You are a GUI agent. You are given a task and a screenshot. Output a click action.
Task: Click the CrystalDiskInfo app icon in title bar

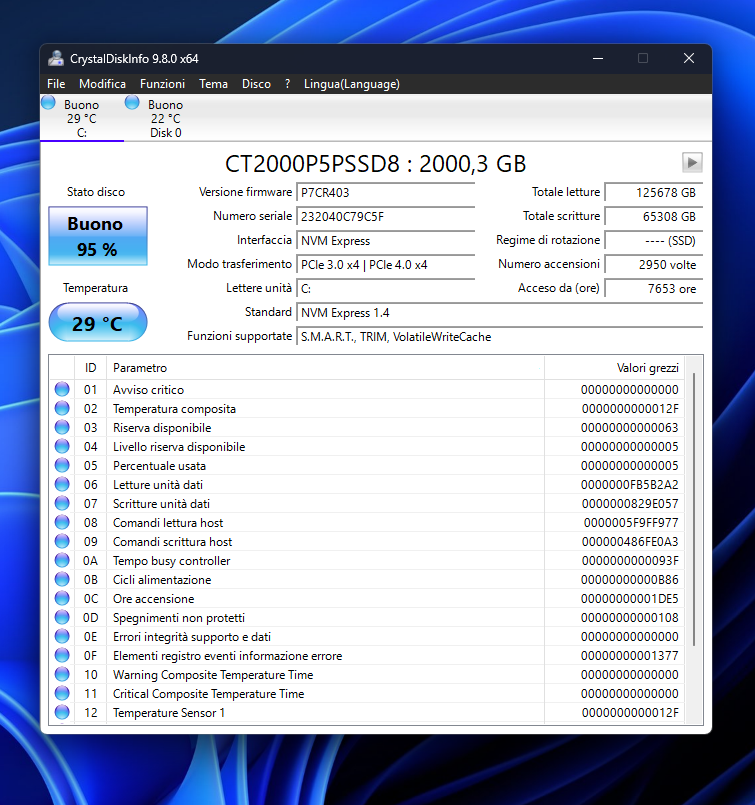pyautogui.click(x=55, y=59)
